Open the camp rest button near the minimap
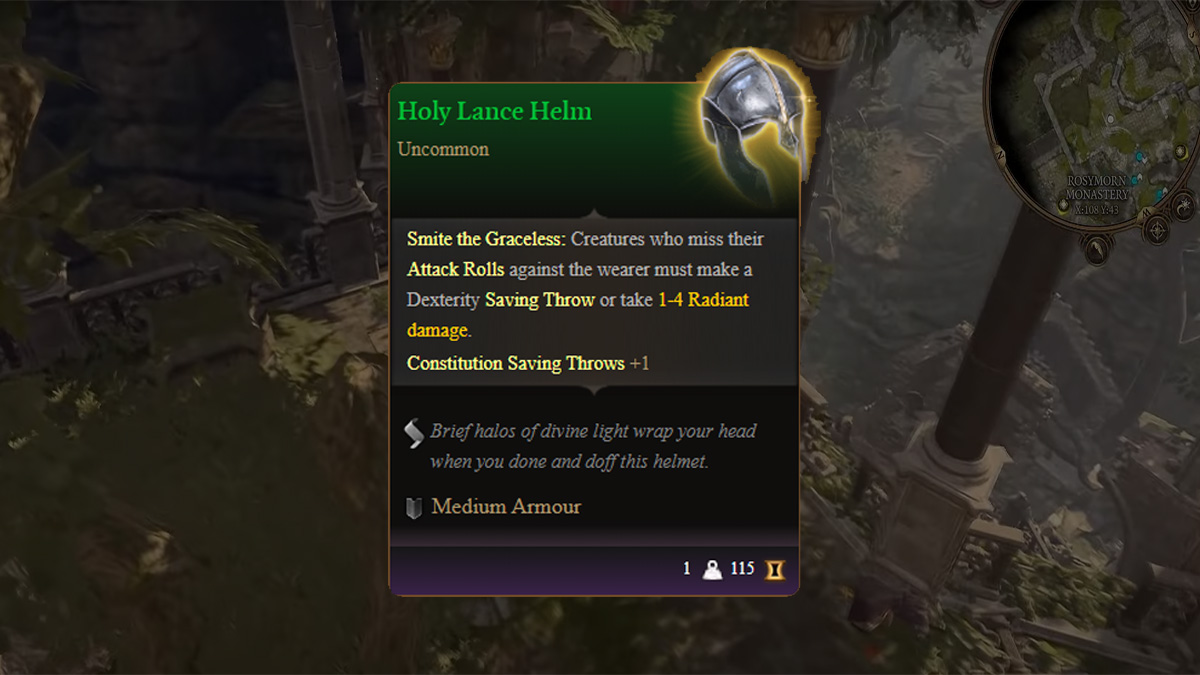1200x675 pixels. [x=1184, y=206]
